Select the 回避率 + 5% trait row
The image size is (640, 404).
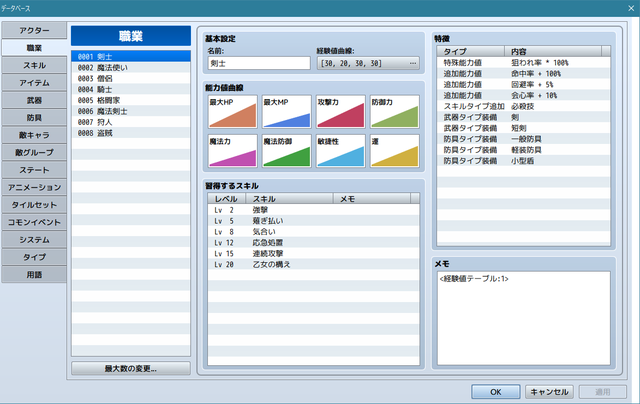pyautogui.click(x=524, y=84)
